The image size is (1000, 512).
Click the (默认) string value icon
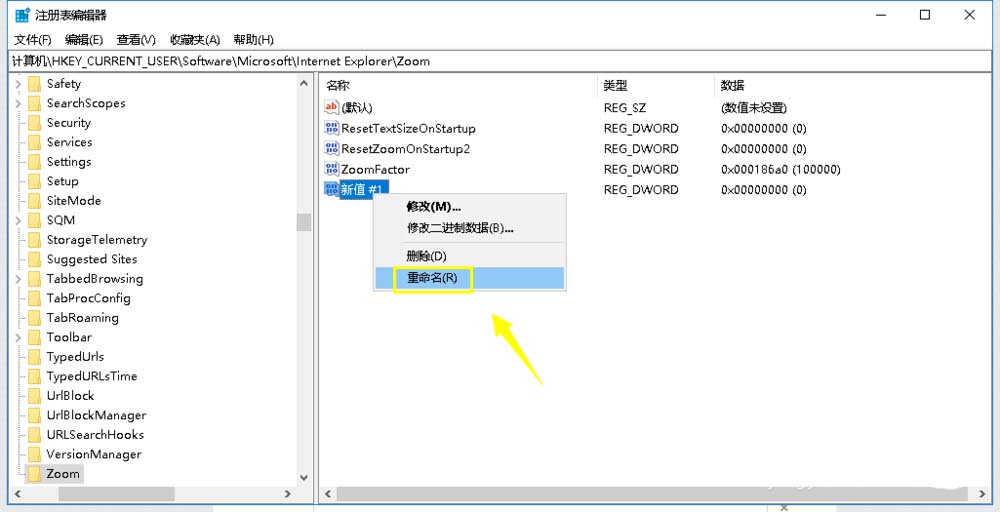point(332,107)
